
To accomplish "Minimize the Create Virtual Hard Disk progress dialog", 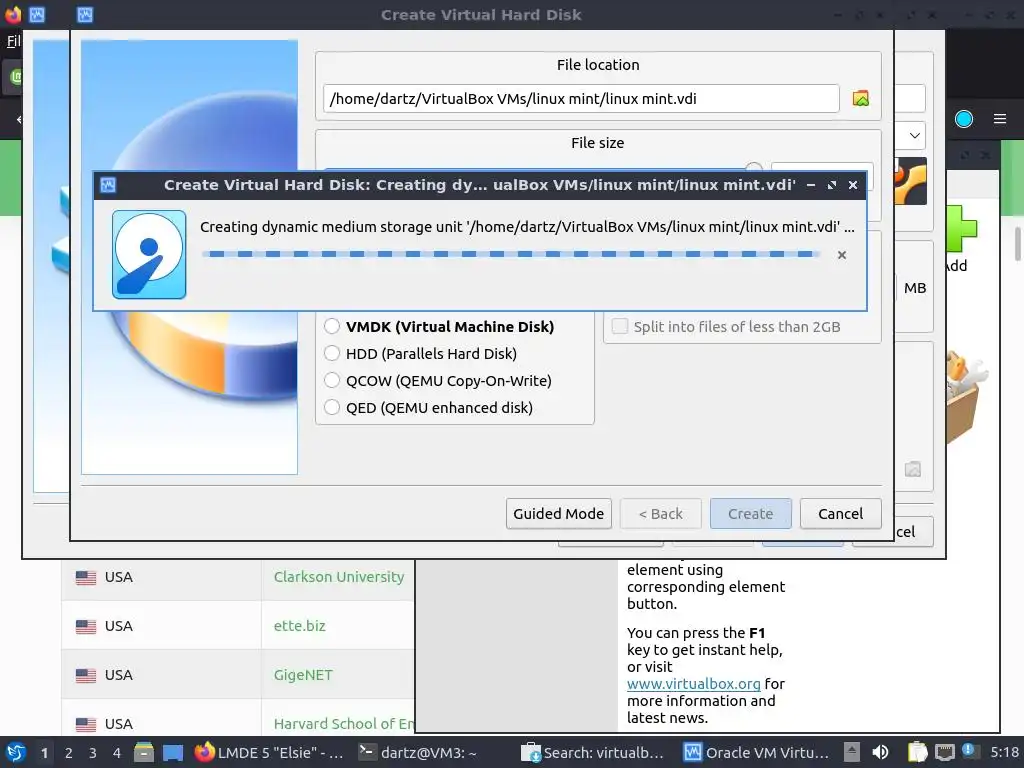I will point(810,185).
